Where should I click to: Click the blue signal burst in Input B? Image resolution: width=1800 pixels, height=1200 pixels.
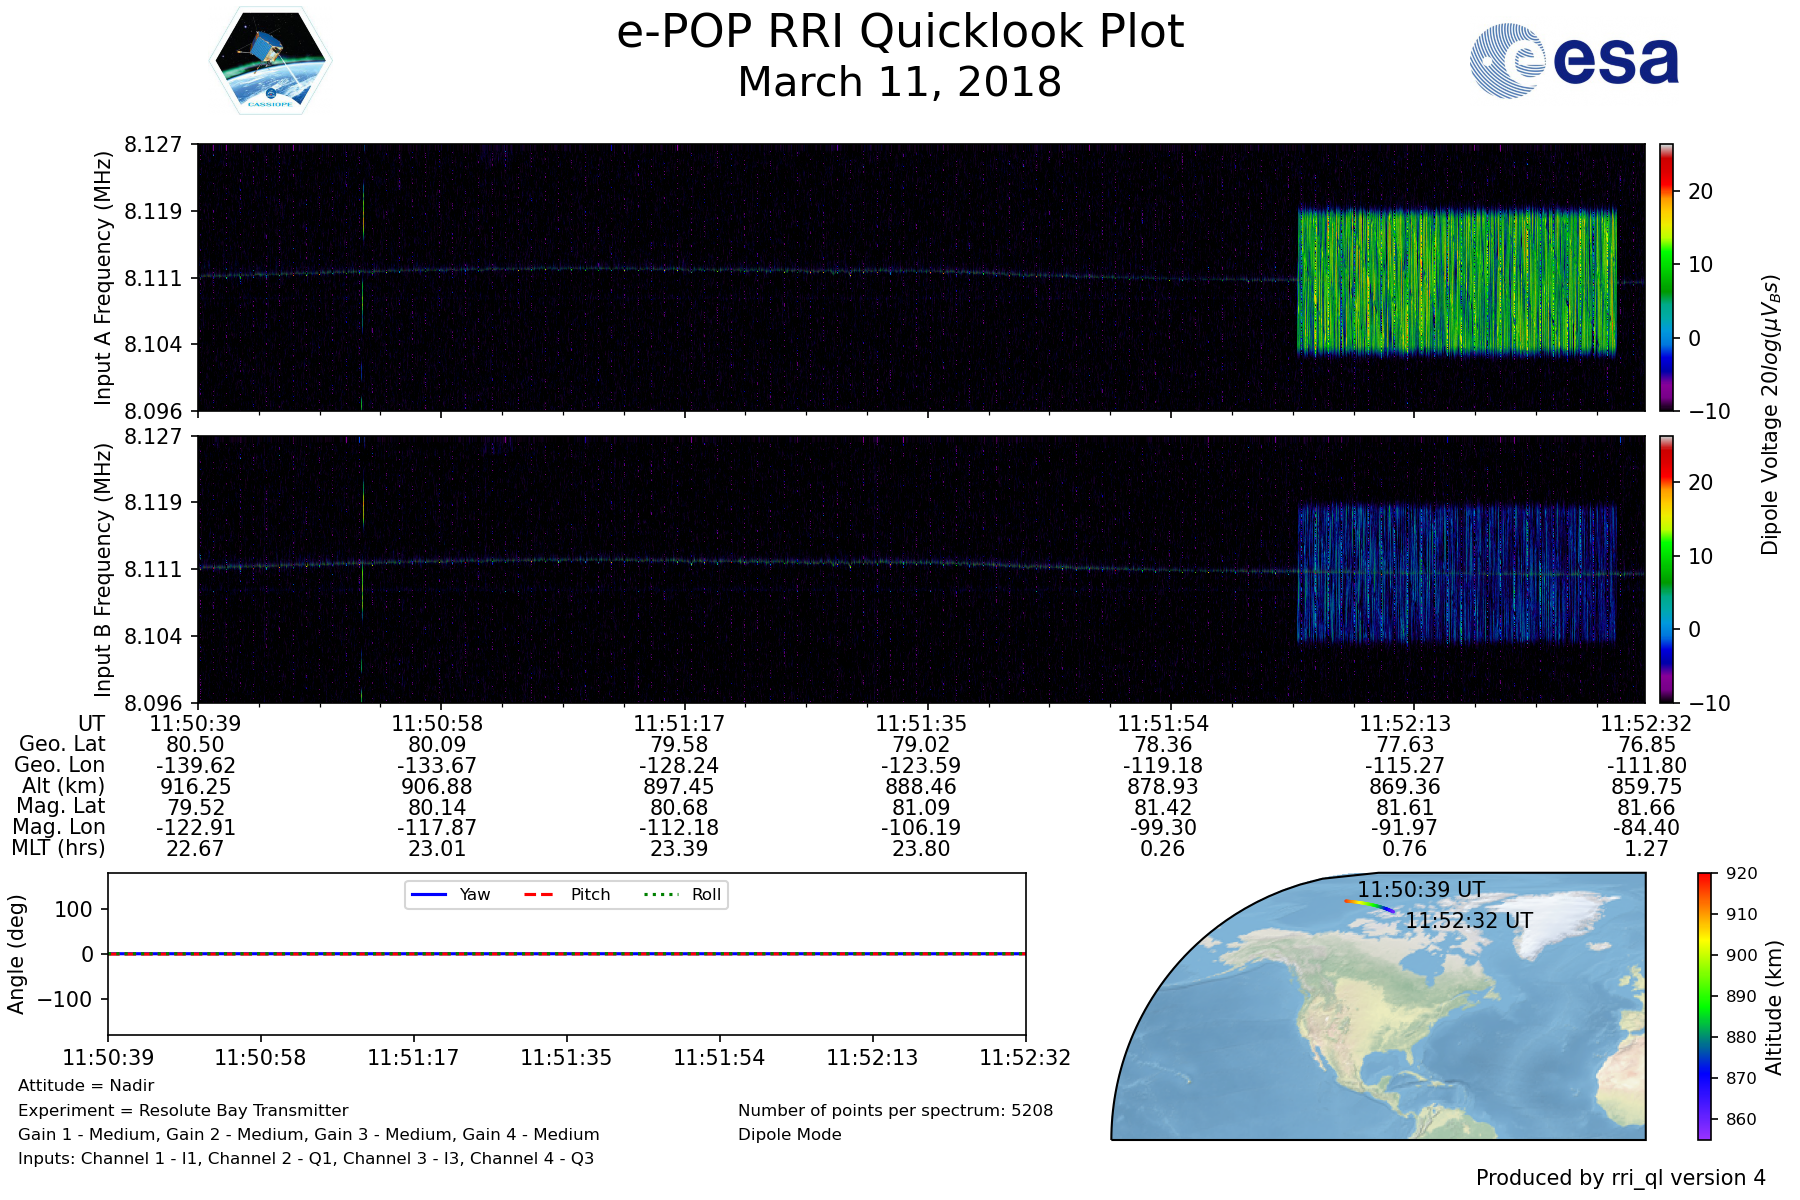point(1456,573)
